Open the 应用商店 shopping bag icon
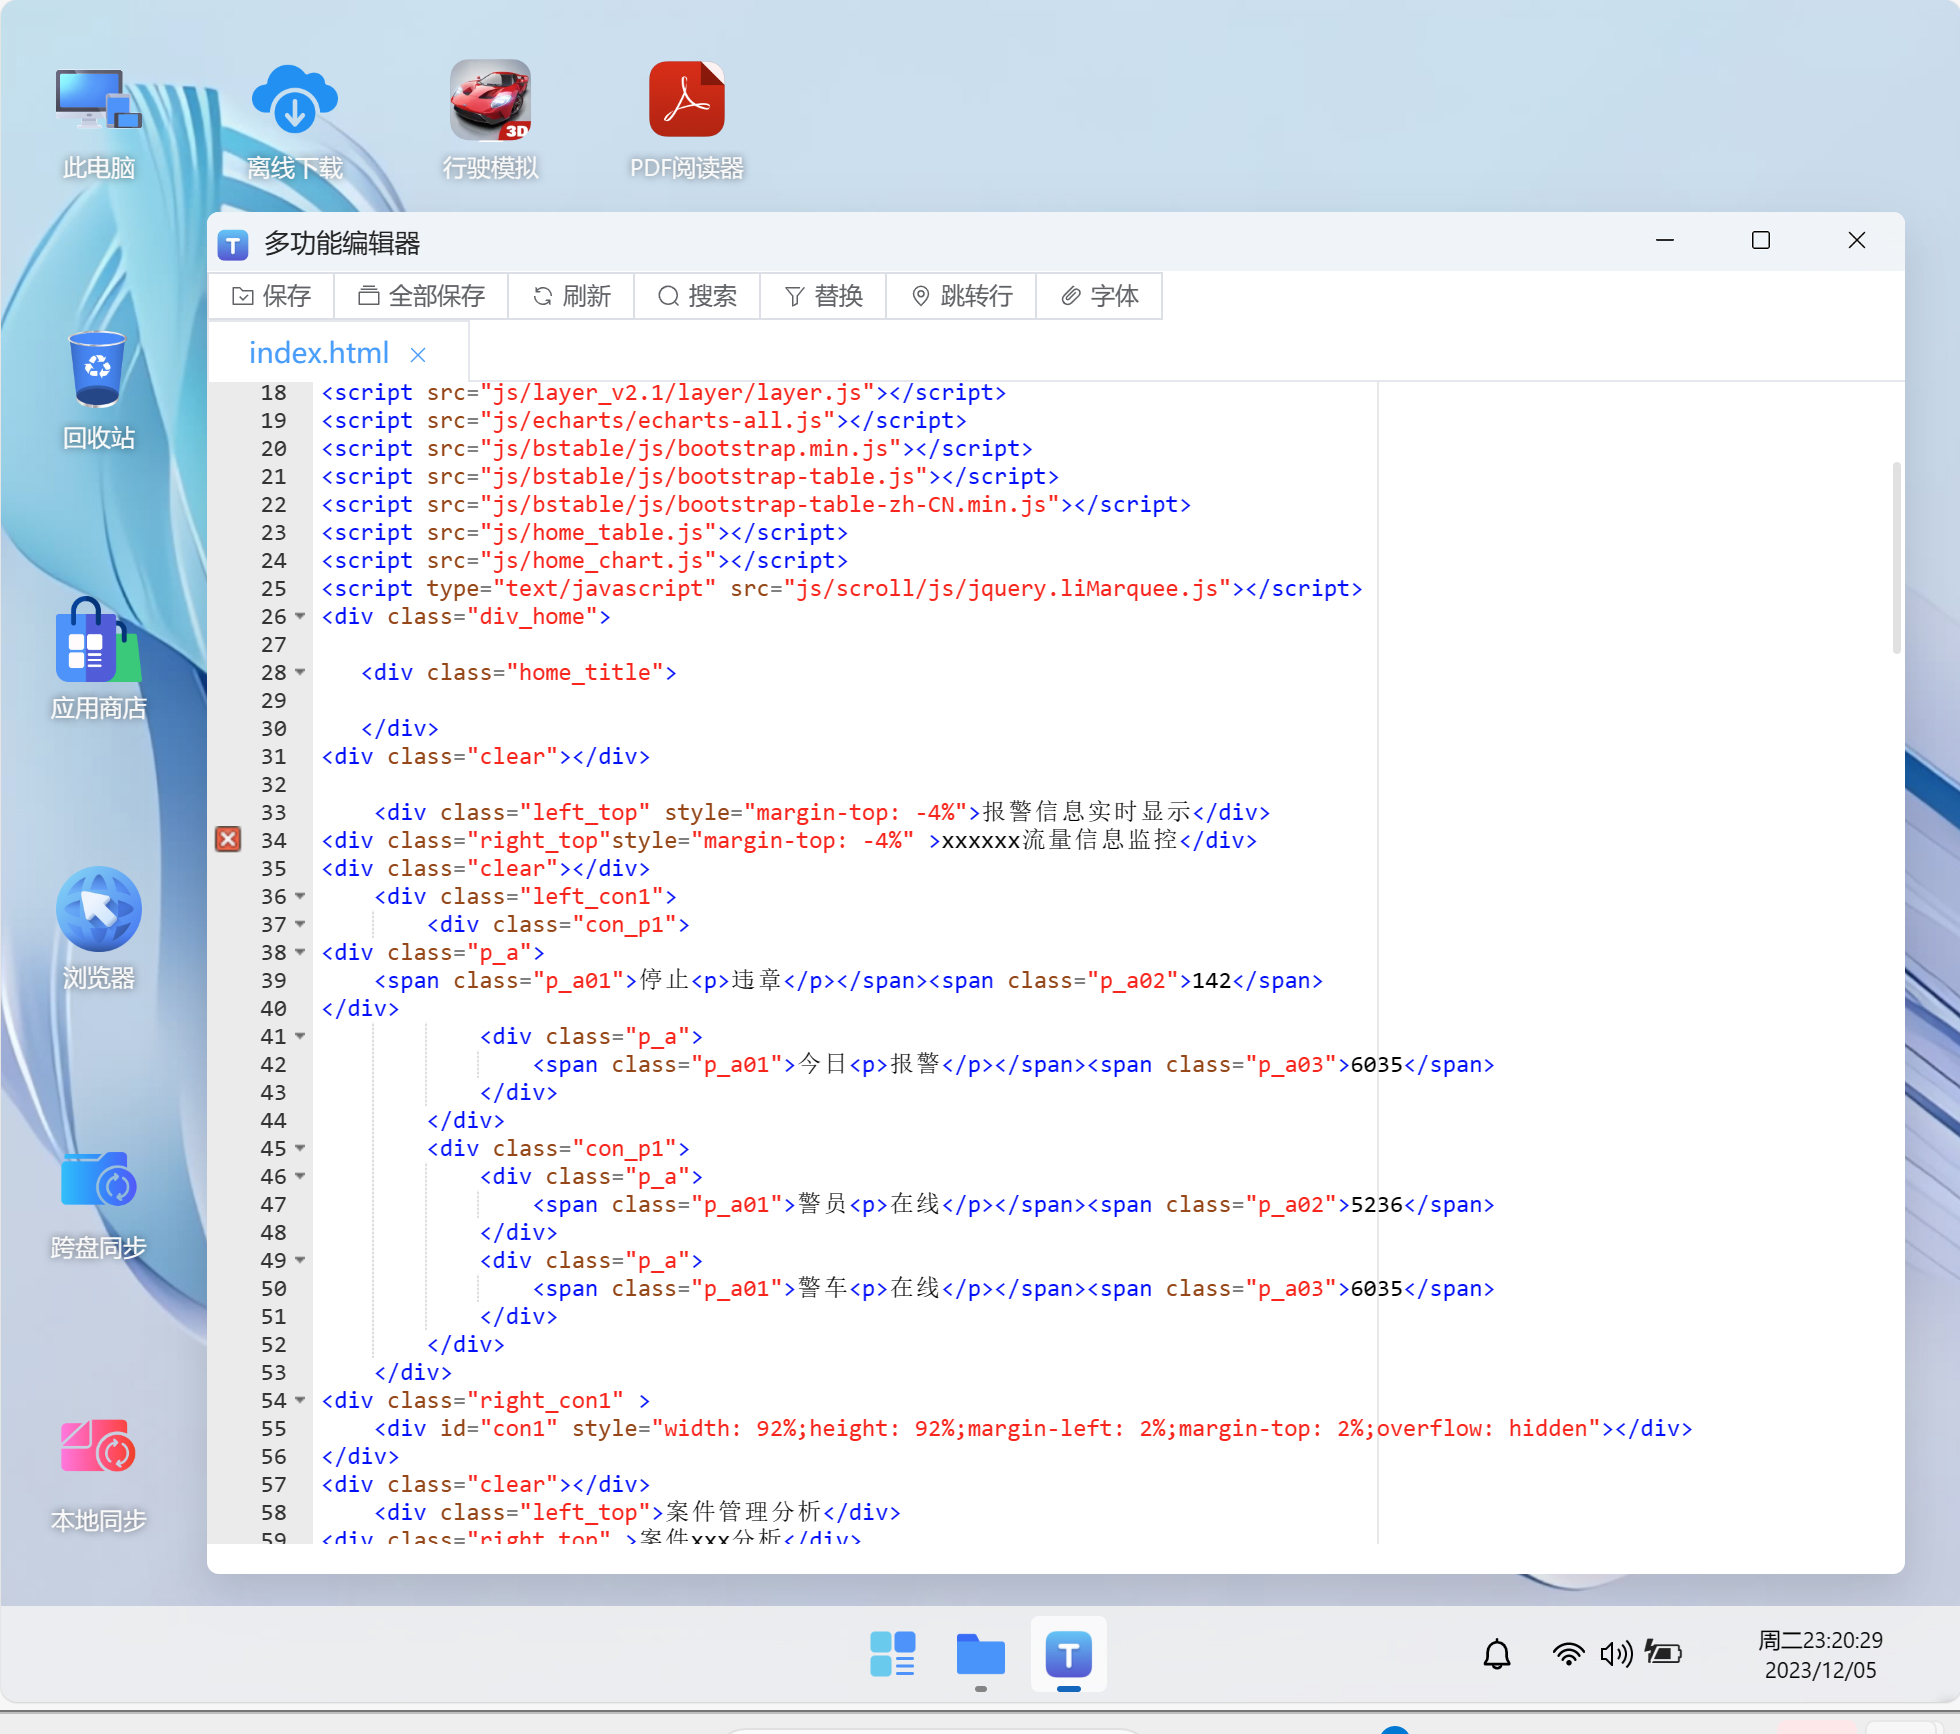Image resolution: width=1960 pixels, height=1734 pixels. 98,660
